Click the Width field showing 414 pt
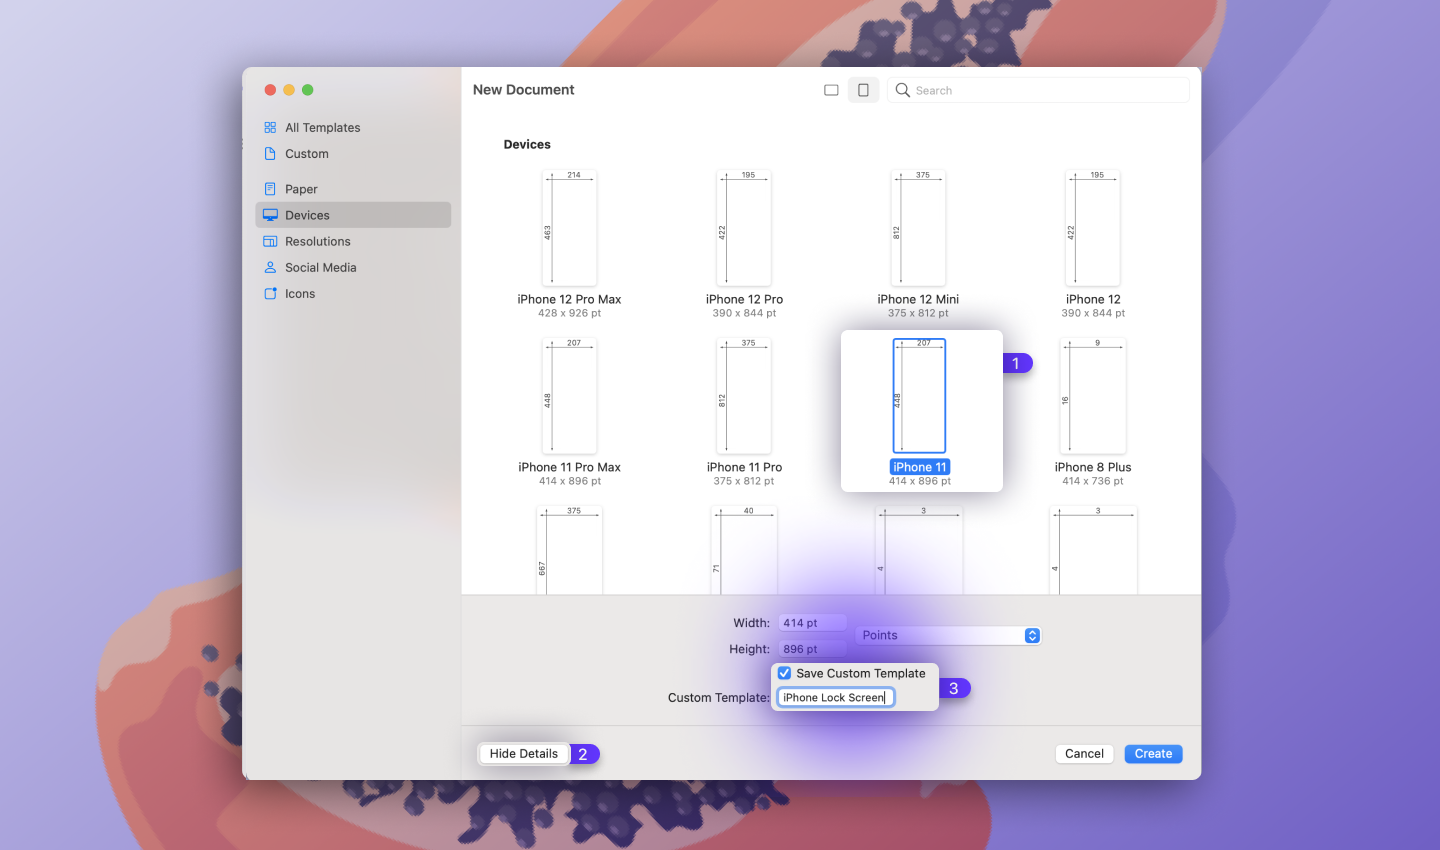The width and height of the screenshot is (1440, 850). click(x=812, y=623)
